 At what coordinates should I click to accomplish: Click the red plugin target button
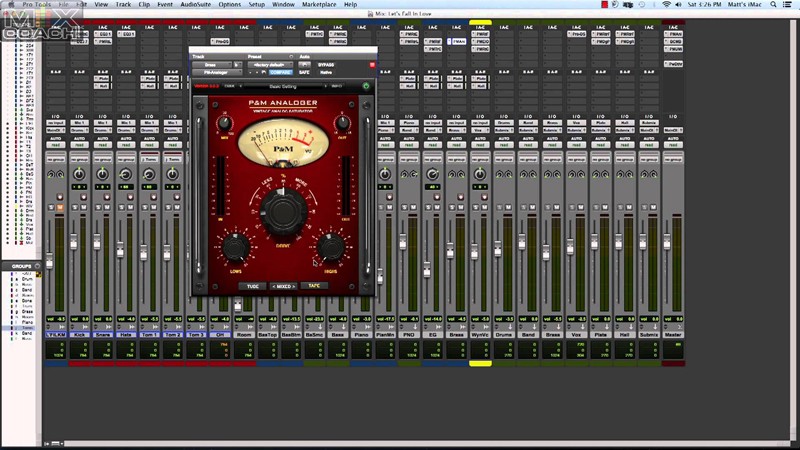click(x=372, y=65)
